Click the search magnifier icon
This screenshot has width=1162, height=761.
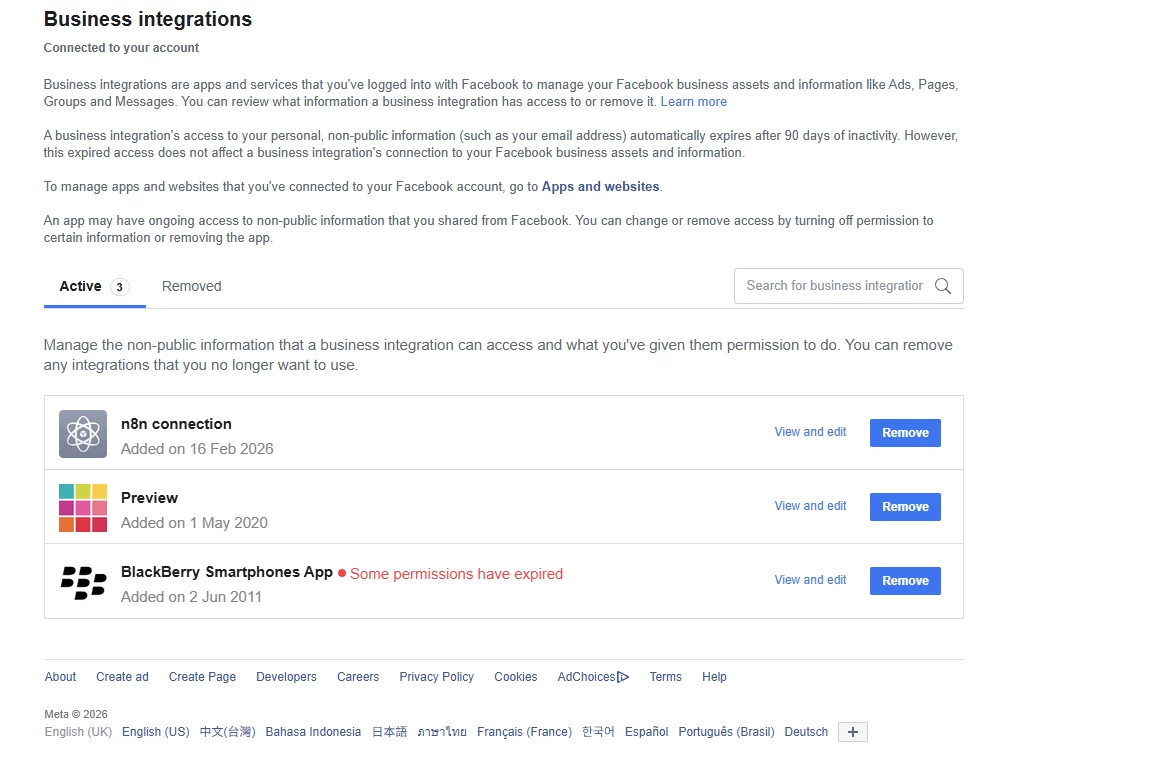[x=942, y=286]
